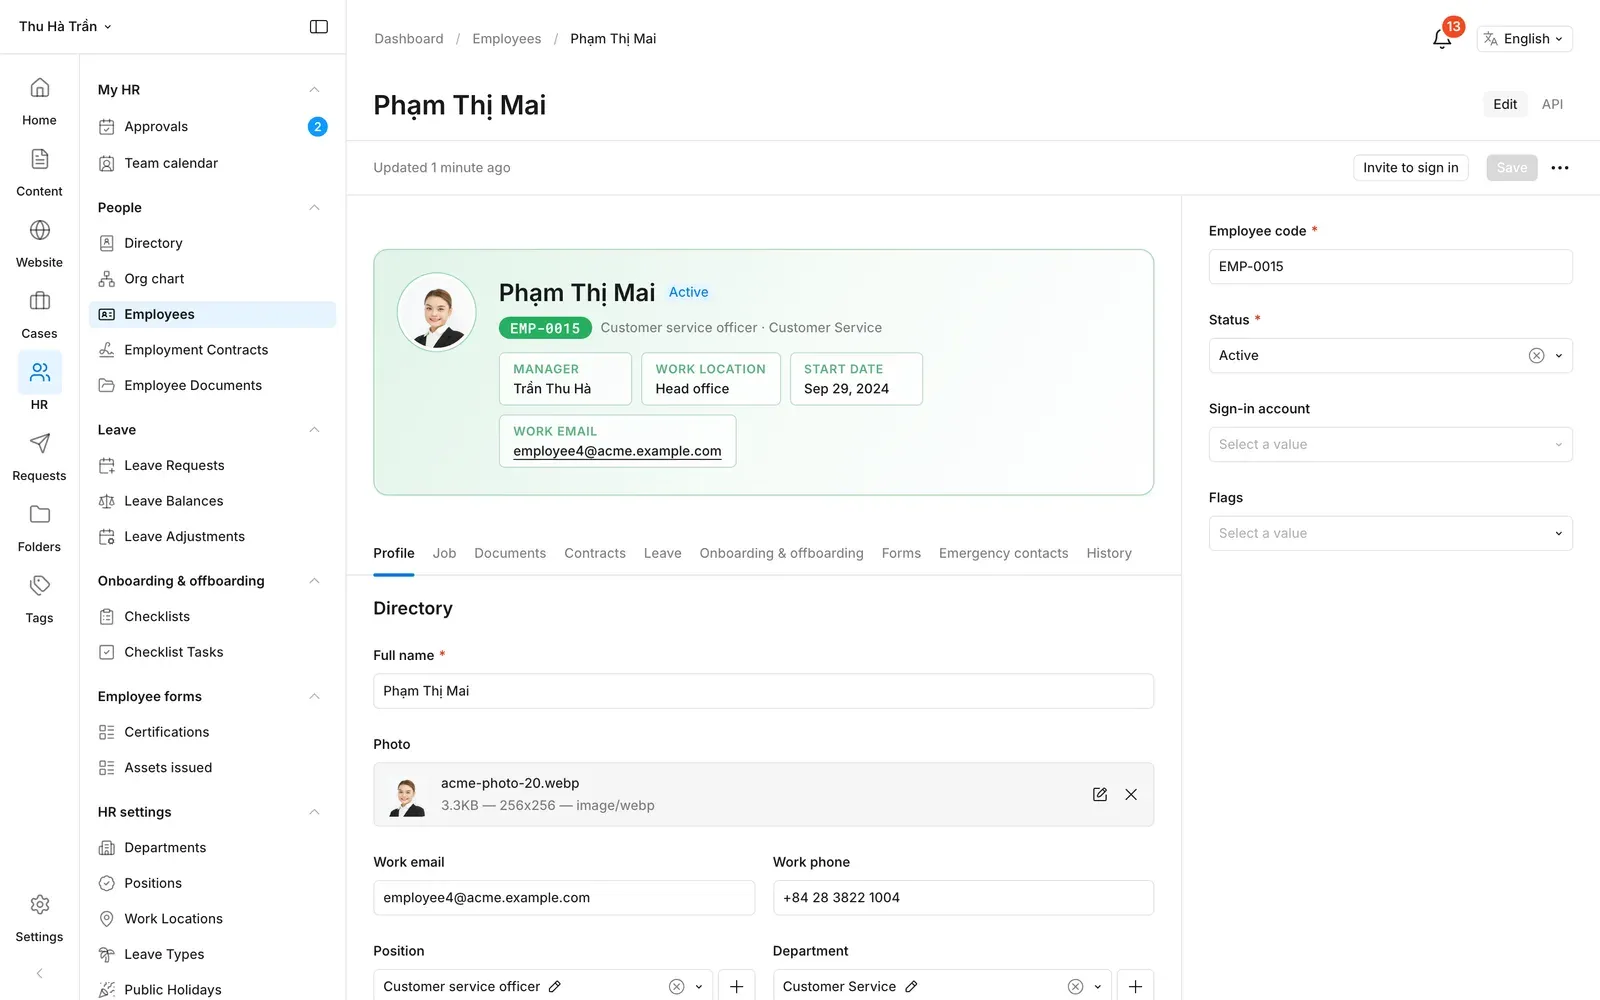Remove the acme-photo-20.webp photo

[x=1131, y=795]
